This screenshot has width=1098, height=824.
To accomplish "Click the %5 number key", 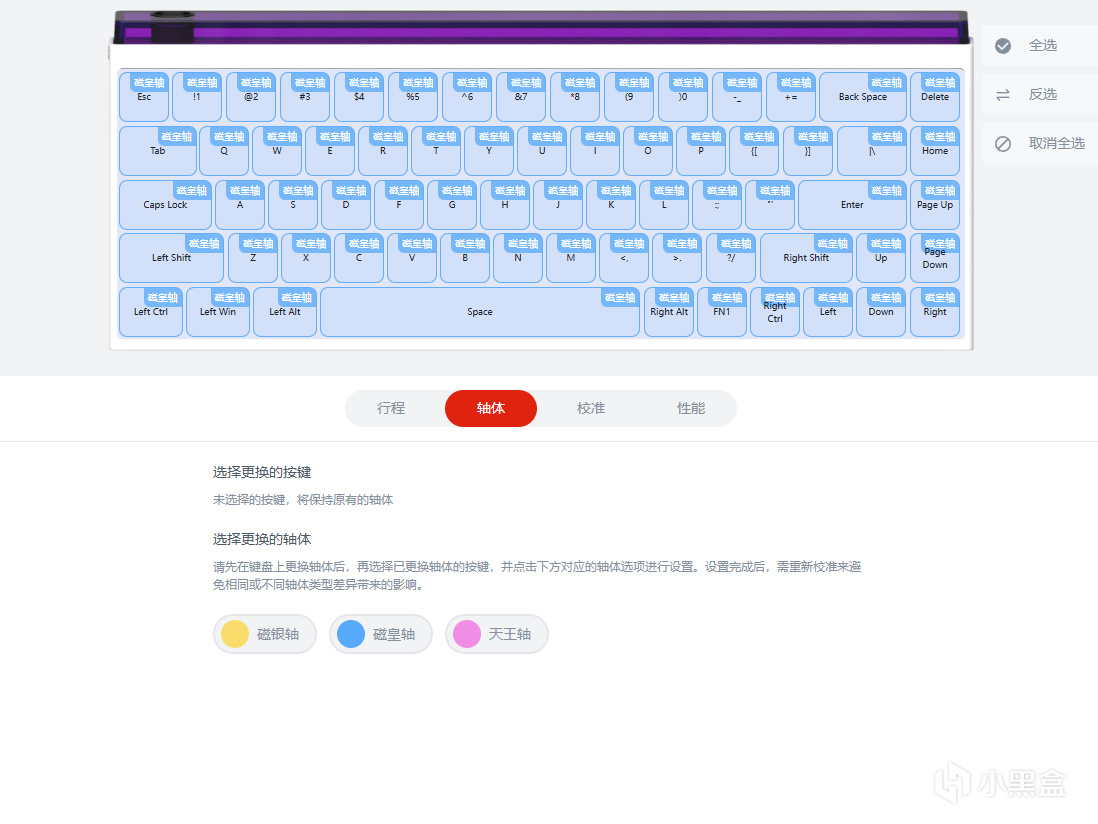I will (x=413, y=97).
